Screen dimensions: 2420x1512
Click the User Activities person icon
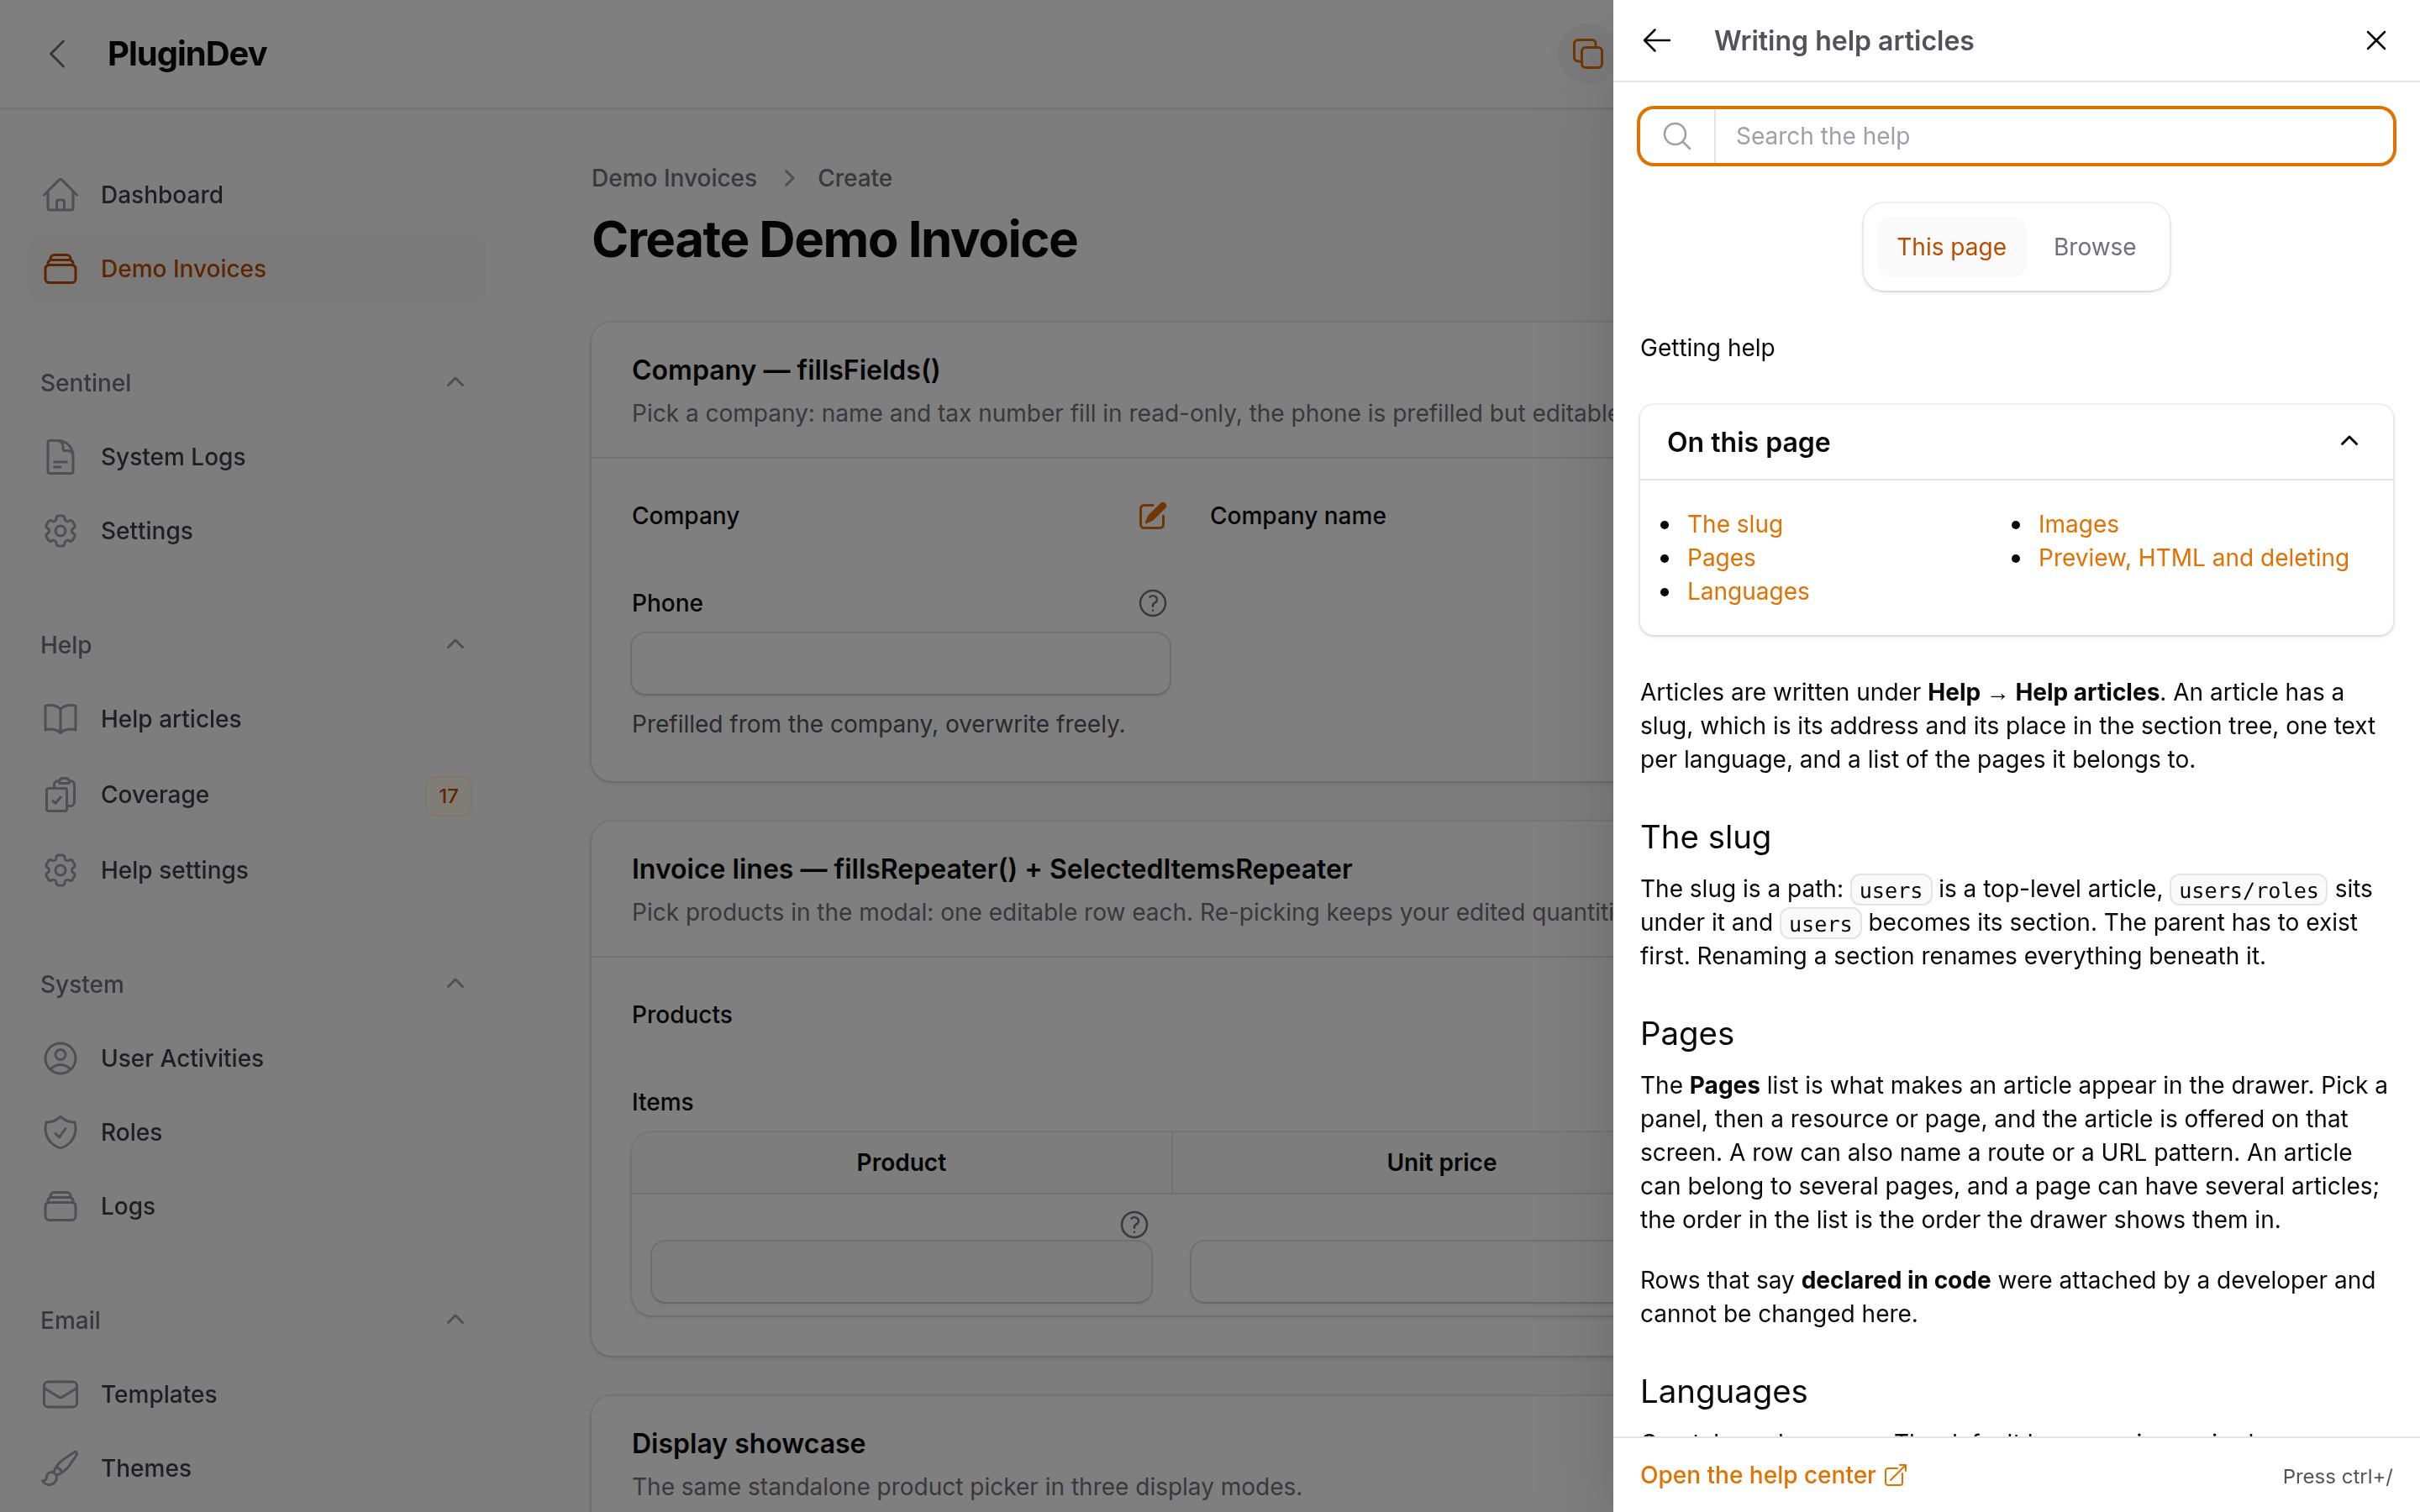(x=60, y=1058)
